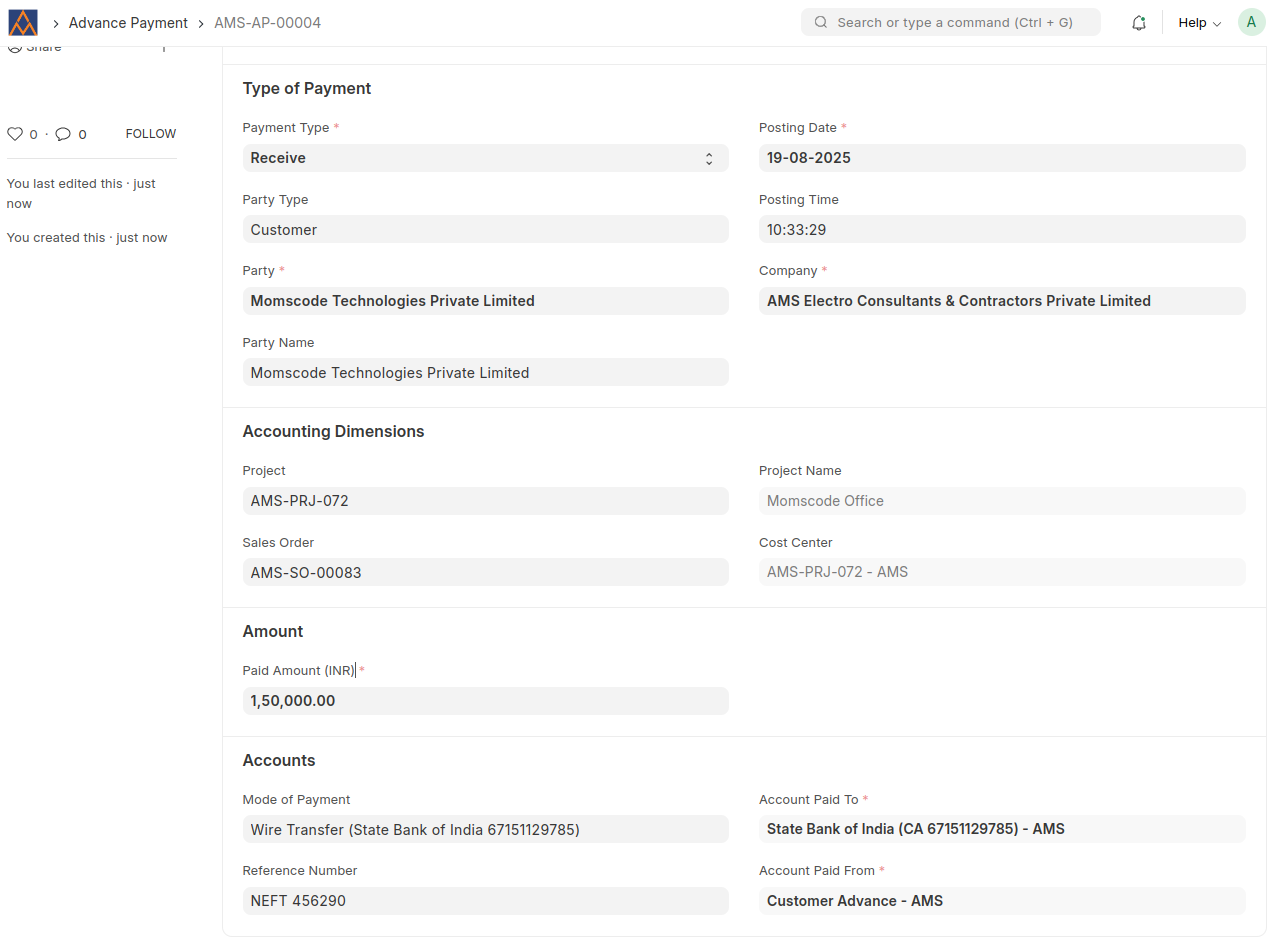Follow this document
Viewport: 1267px width, 939px height.
click(150, 134)
